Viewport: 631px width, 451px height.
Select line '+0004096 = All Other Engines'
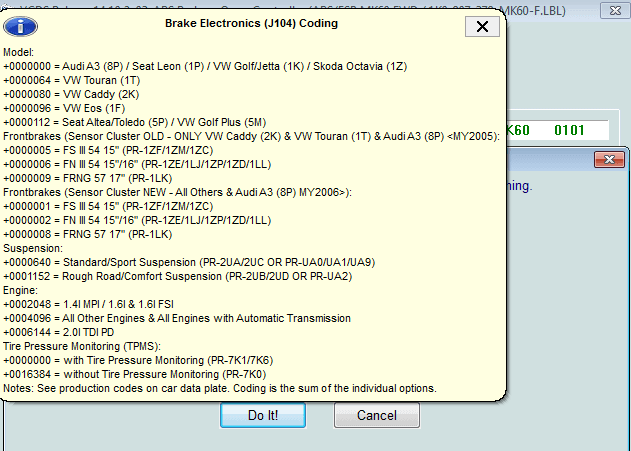pyautogui.click(x=177, y=318)
